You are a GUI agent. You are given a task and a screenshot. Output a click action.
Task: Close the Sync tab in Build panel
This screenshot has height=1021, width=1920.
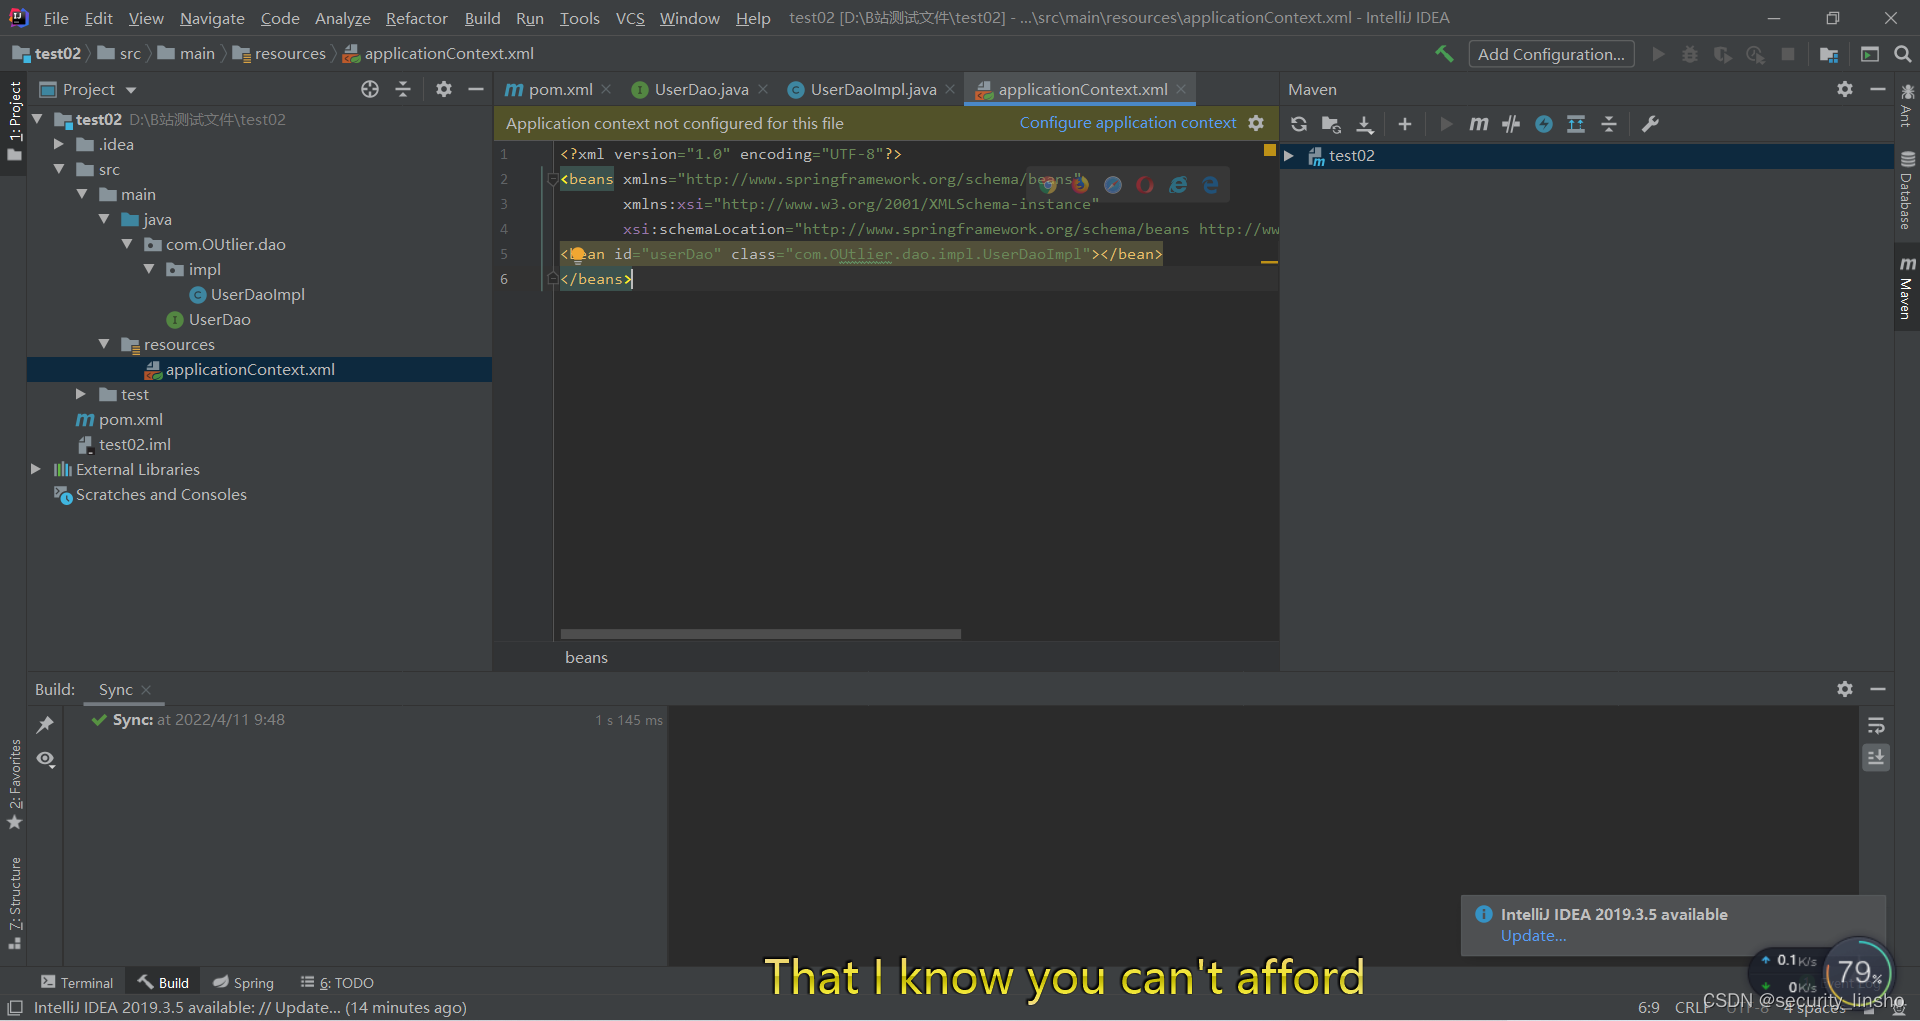pyautogui.click(x=147, y=690)
